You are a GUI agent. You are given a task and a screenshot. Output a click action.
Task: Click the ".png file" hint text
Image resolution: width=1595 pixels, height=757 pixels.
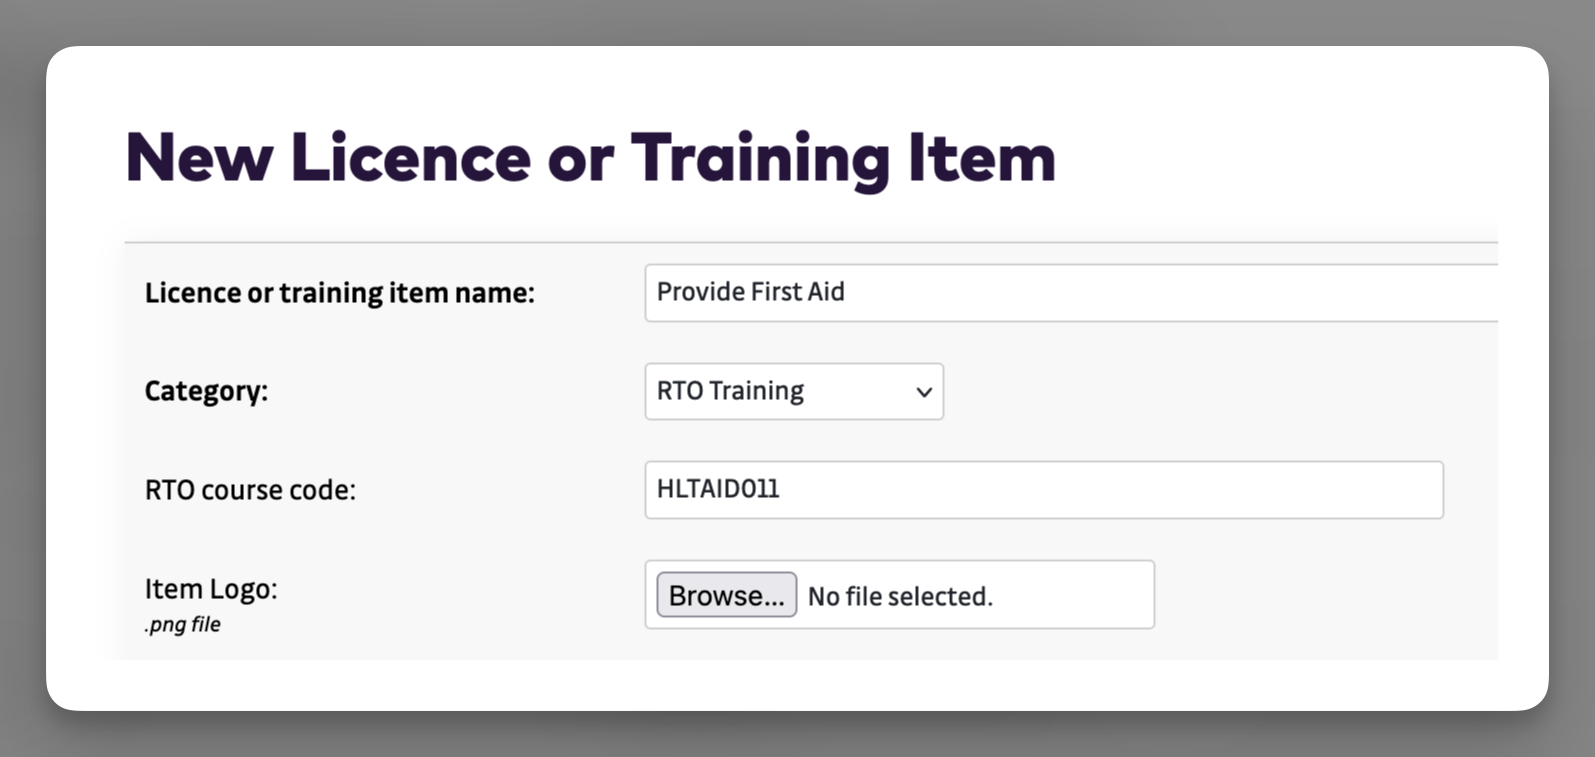[x=182, y=625]
